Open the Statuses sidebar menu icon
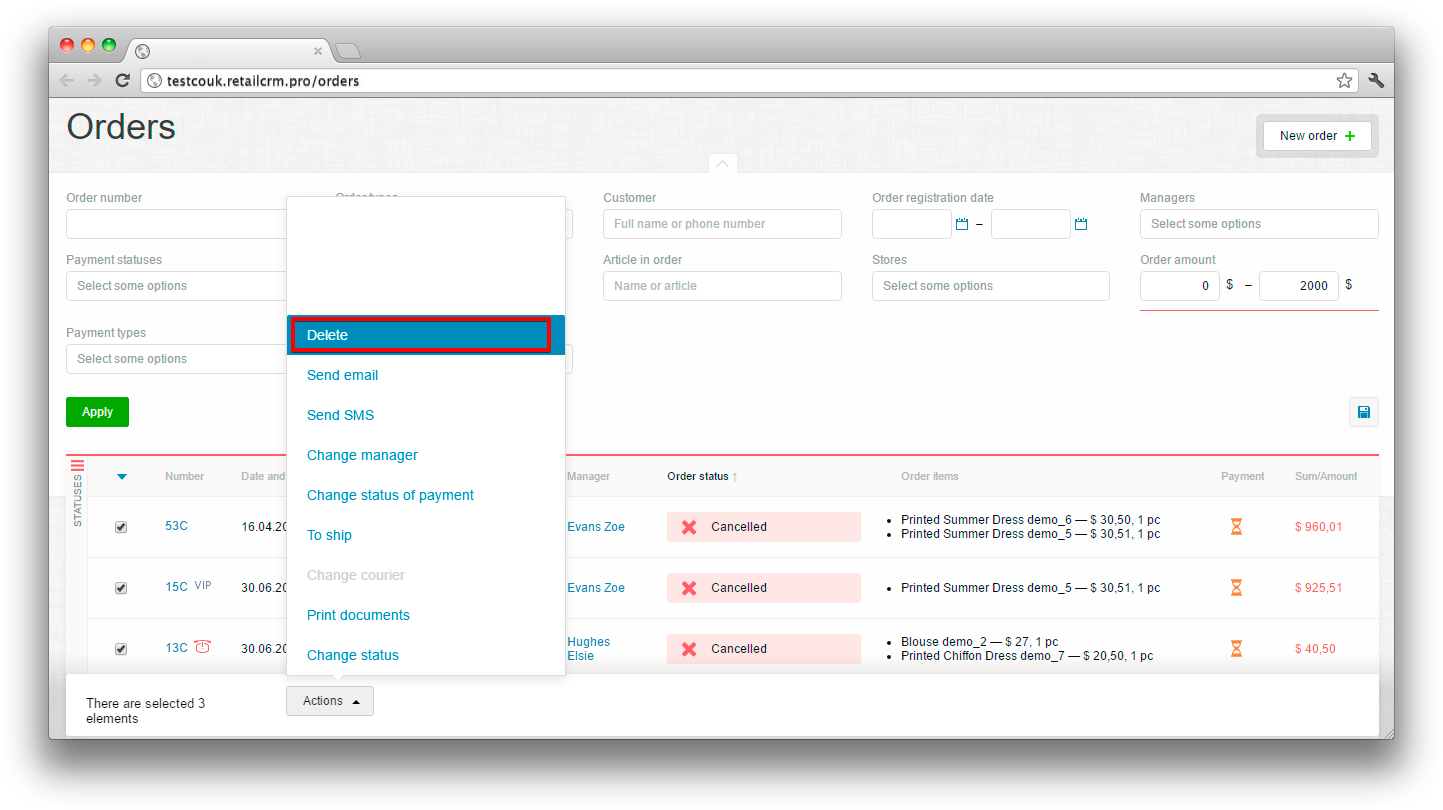The width and height of the screenshot is (1443, 810). pos(78,465)
